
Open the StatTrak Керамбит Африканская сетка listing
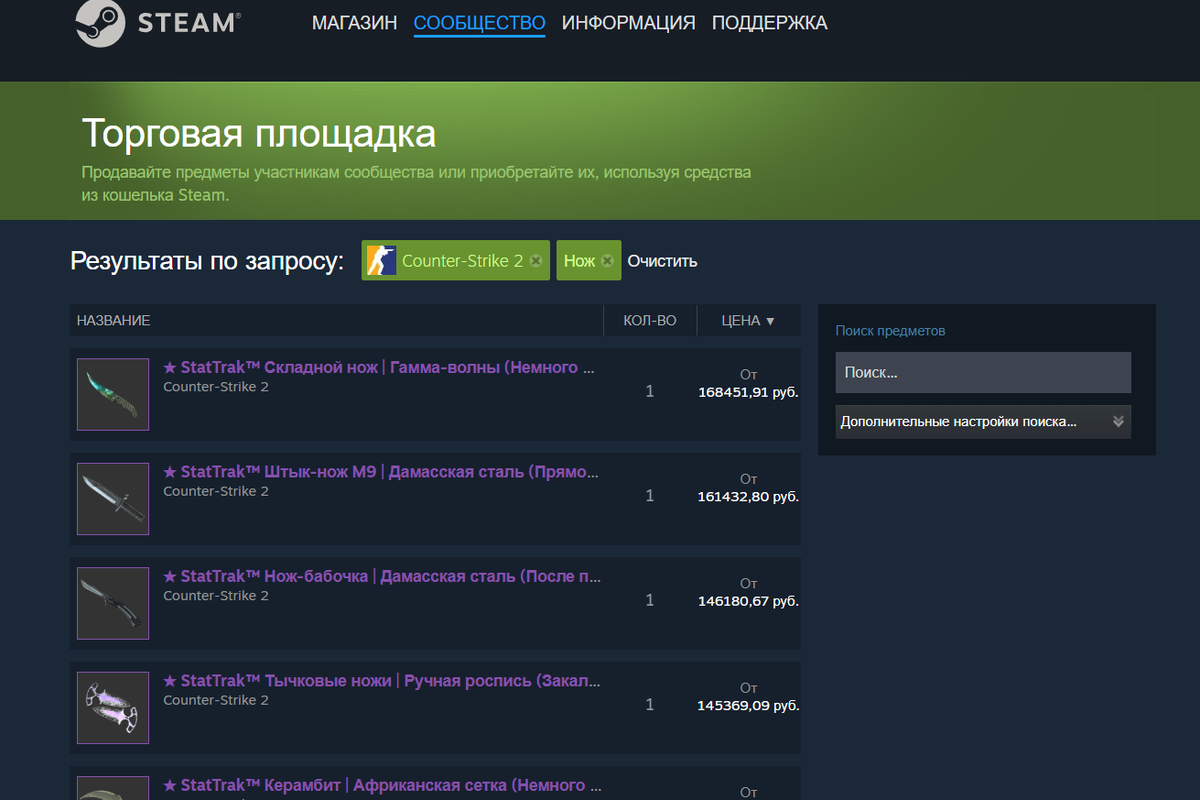(380, 785)
